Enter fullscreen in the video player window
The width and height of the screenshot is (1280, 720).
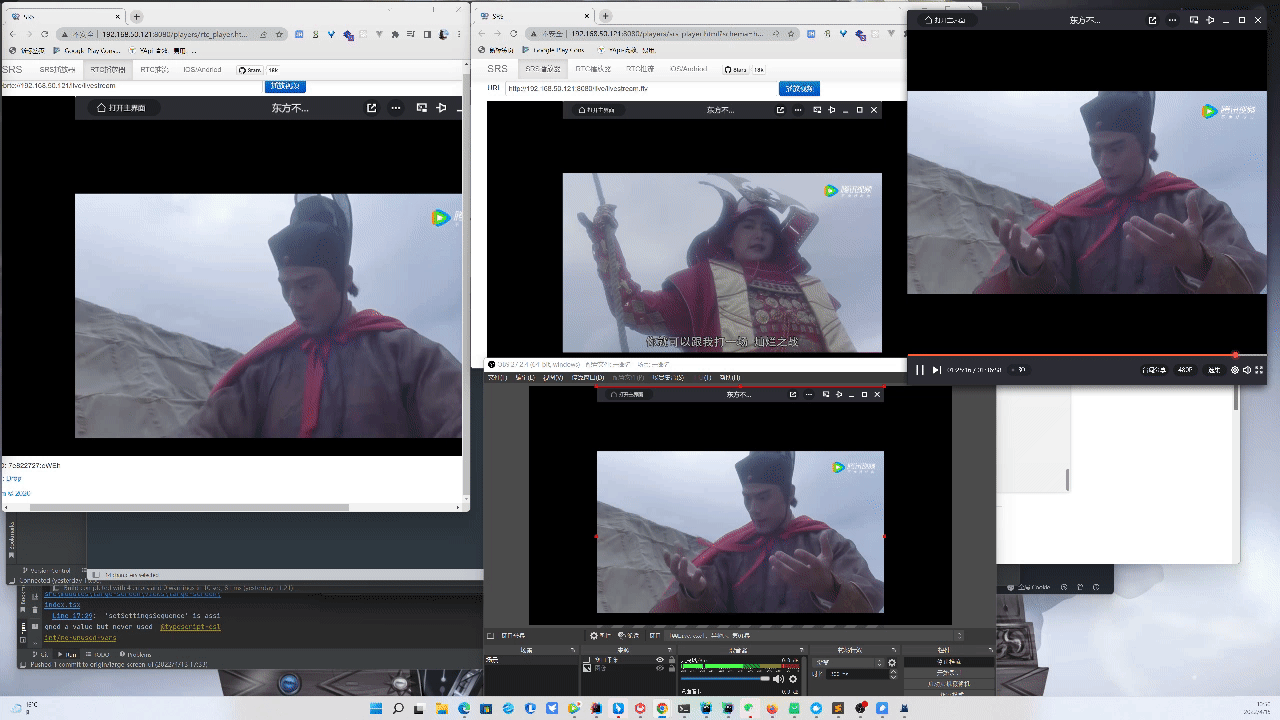(x=1259, y=370)
